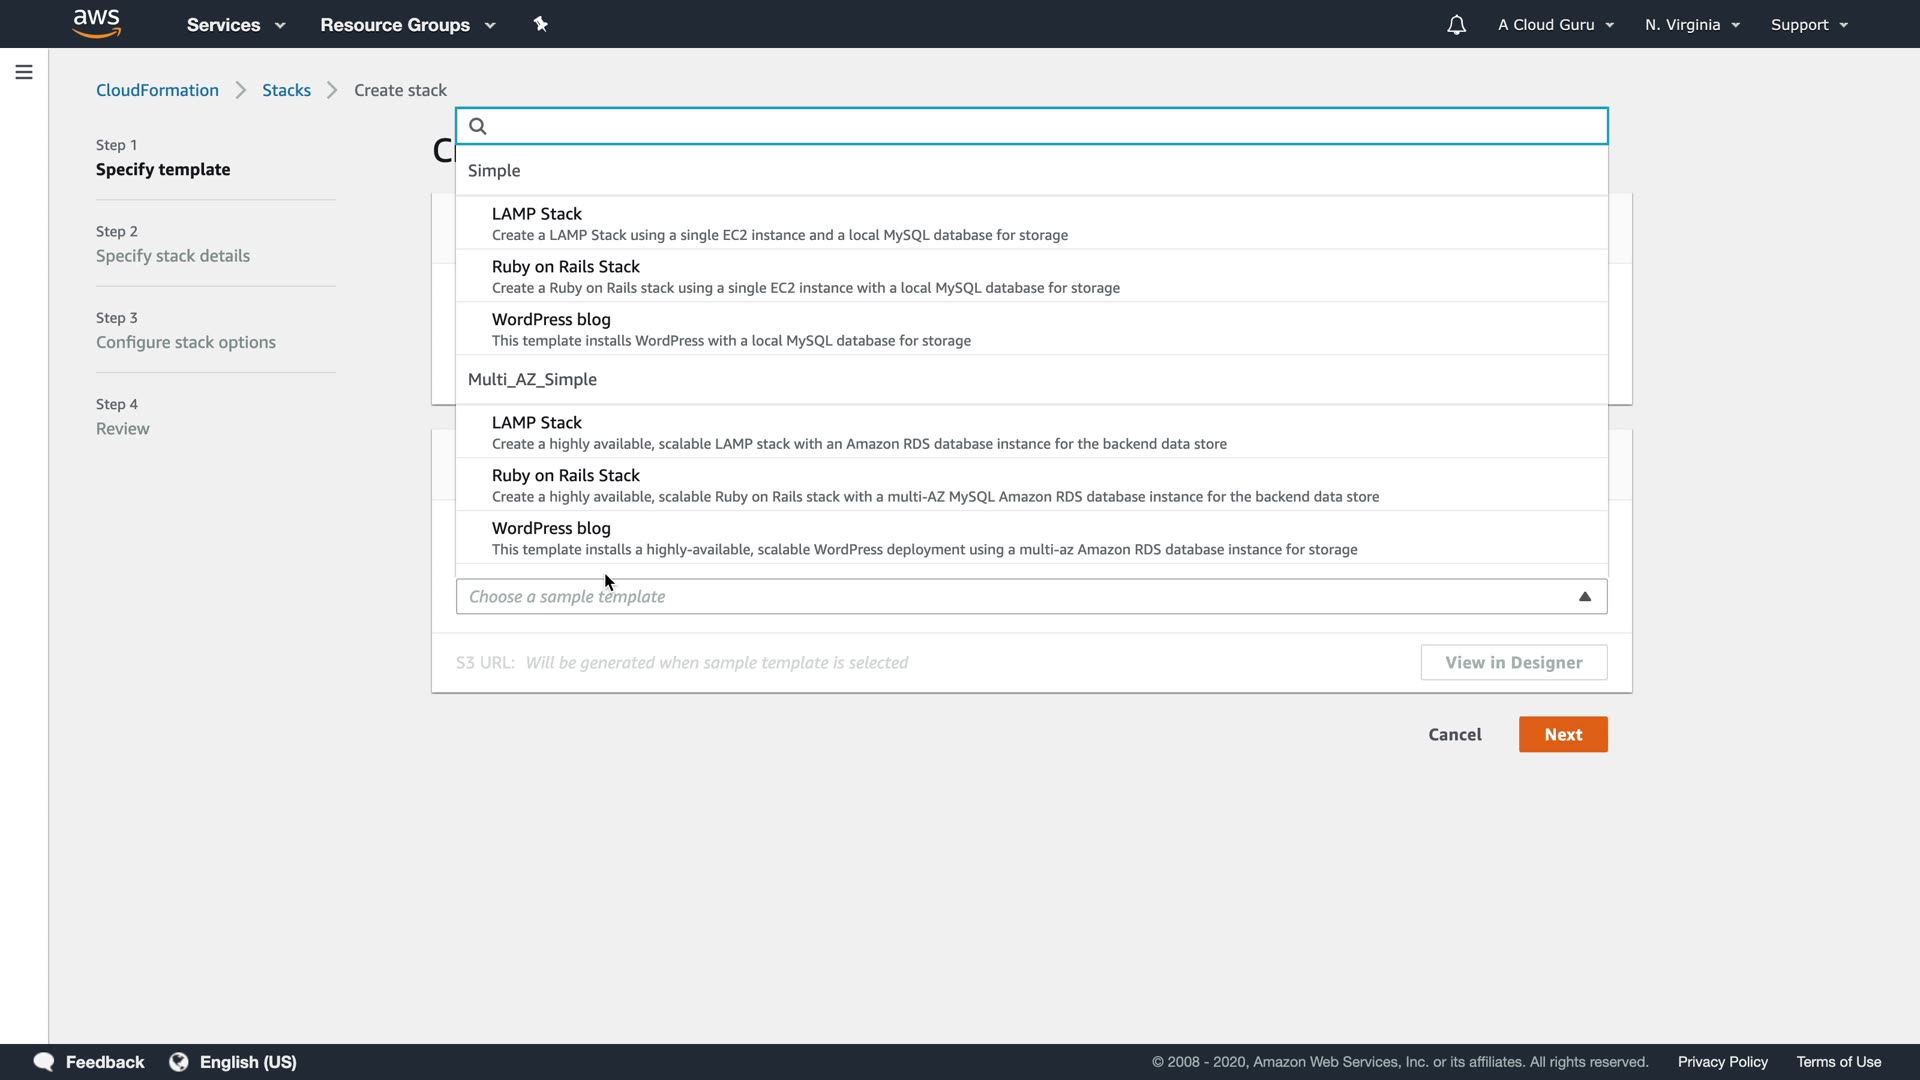This screenshot has height=1080, width=1920.
Task: Click the globe language icon
Action: click(x=179, y=1062)
